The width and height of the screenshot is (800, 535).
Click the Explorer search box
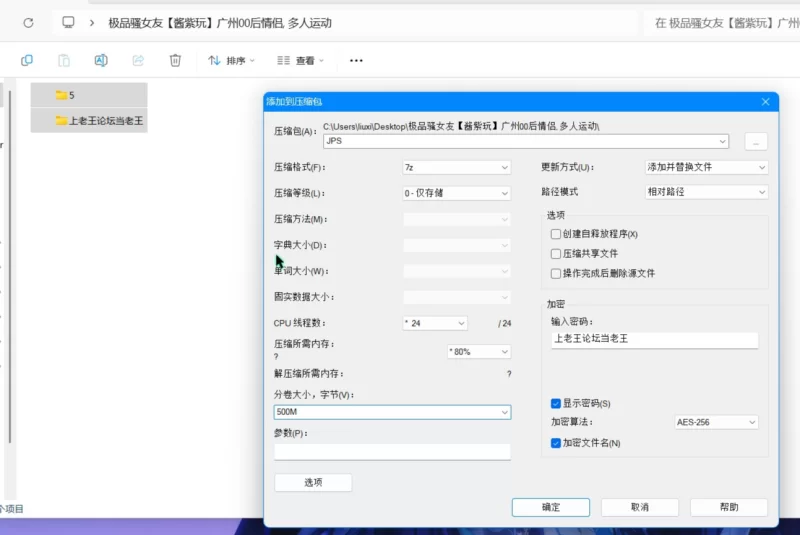[722, 23]
